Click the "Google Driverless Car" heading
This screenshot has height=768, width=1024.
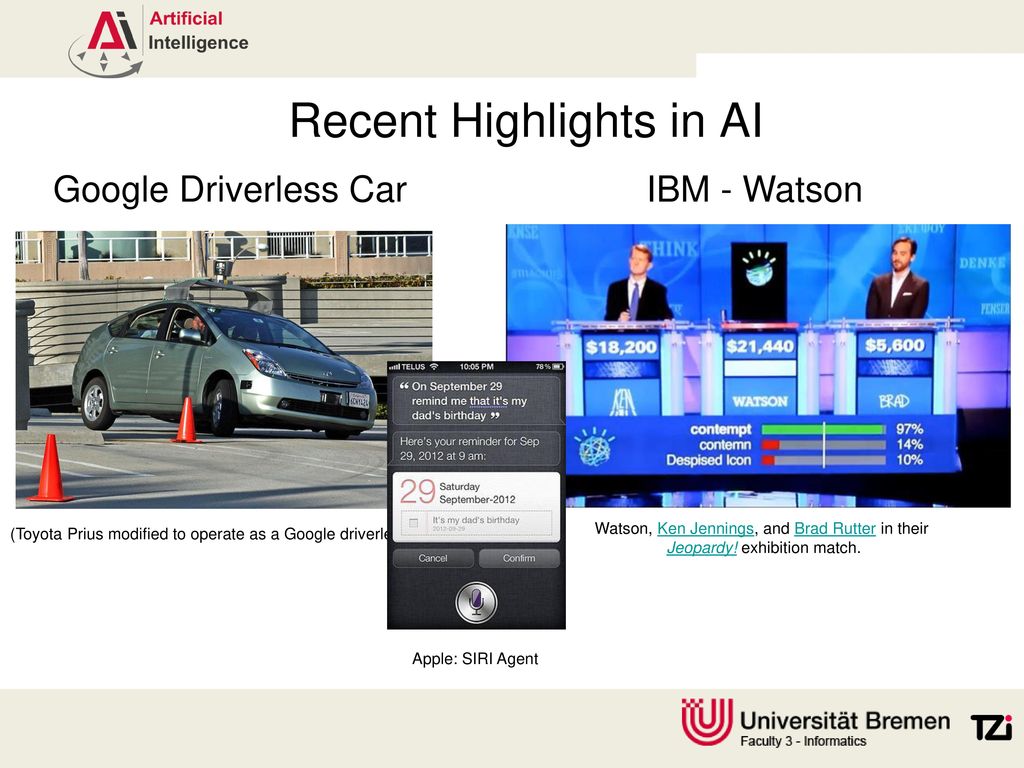230,189
